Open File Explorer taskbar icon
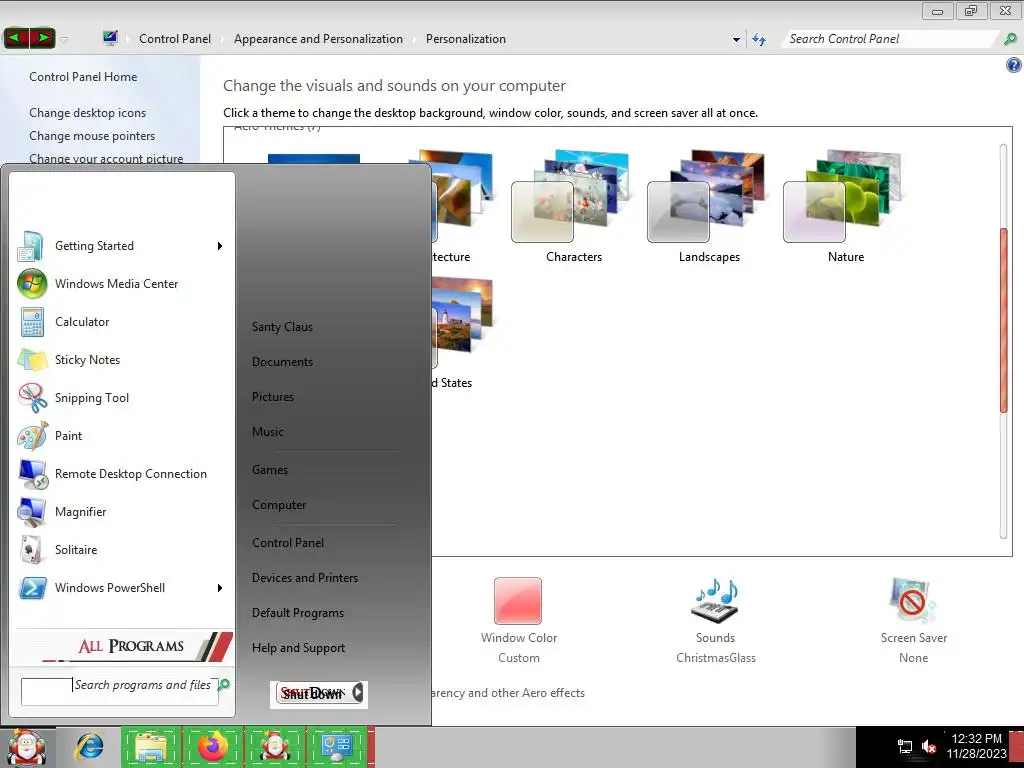This screenshot has height=768, width=1024. [152, 748]
